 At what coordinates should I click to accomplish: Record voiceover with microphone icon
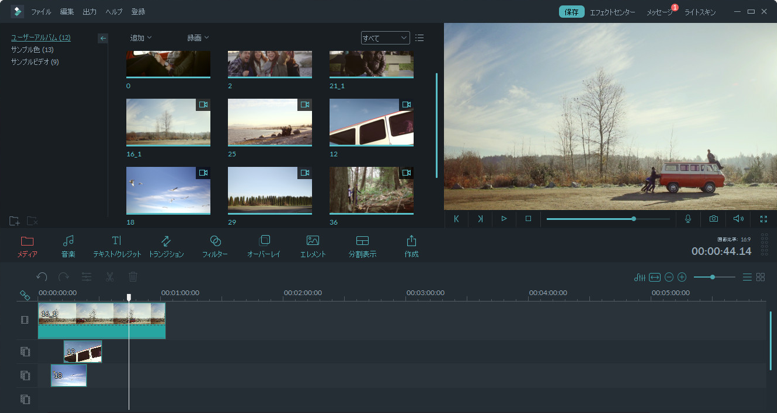click(688, 219)
